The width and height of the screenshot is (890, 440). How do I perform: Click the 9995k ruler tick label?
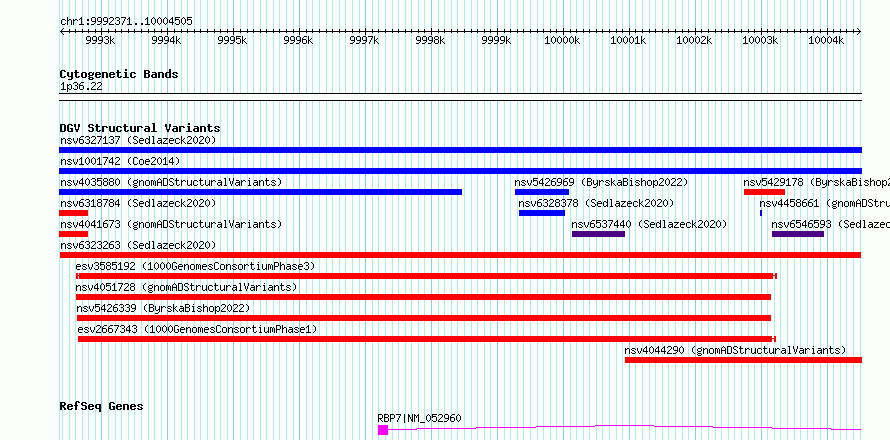point(233,40)
